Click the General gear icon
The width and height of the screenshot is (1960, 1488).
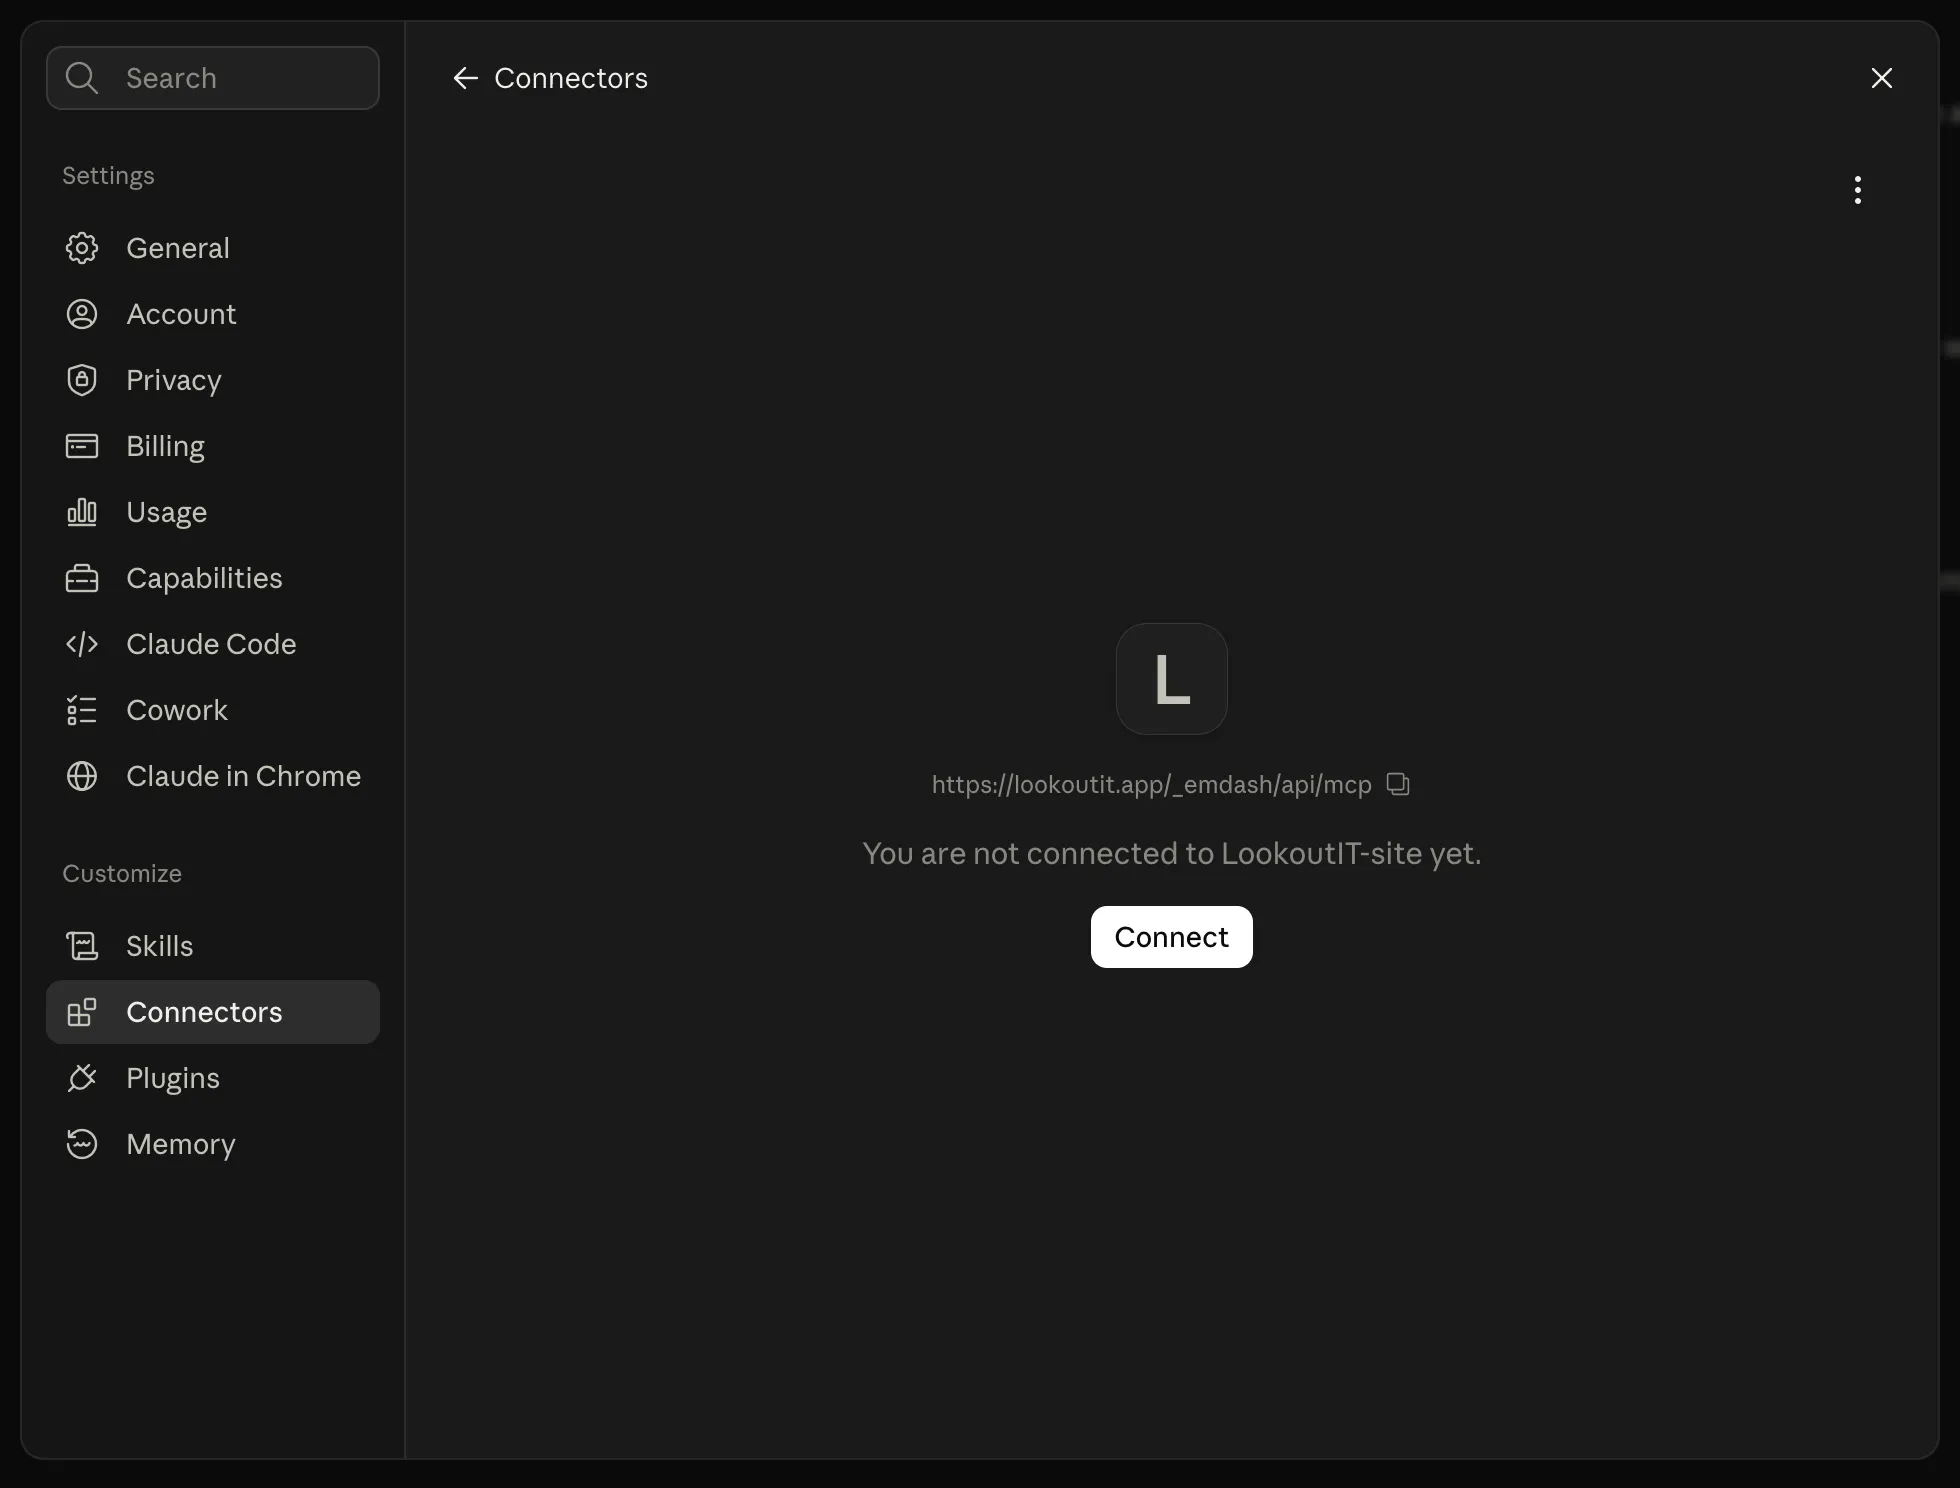pos(82,248)
